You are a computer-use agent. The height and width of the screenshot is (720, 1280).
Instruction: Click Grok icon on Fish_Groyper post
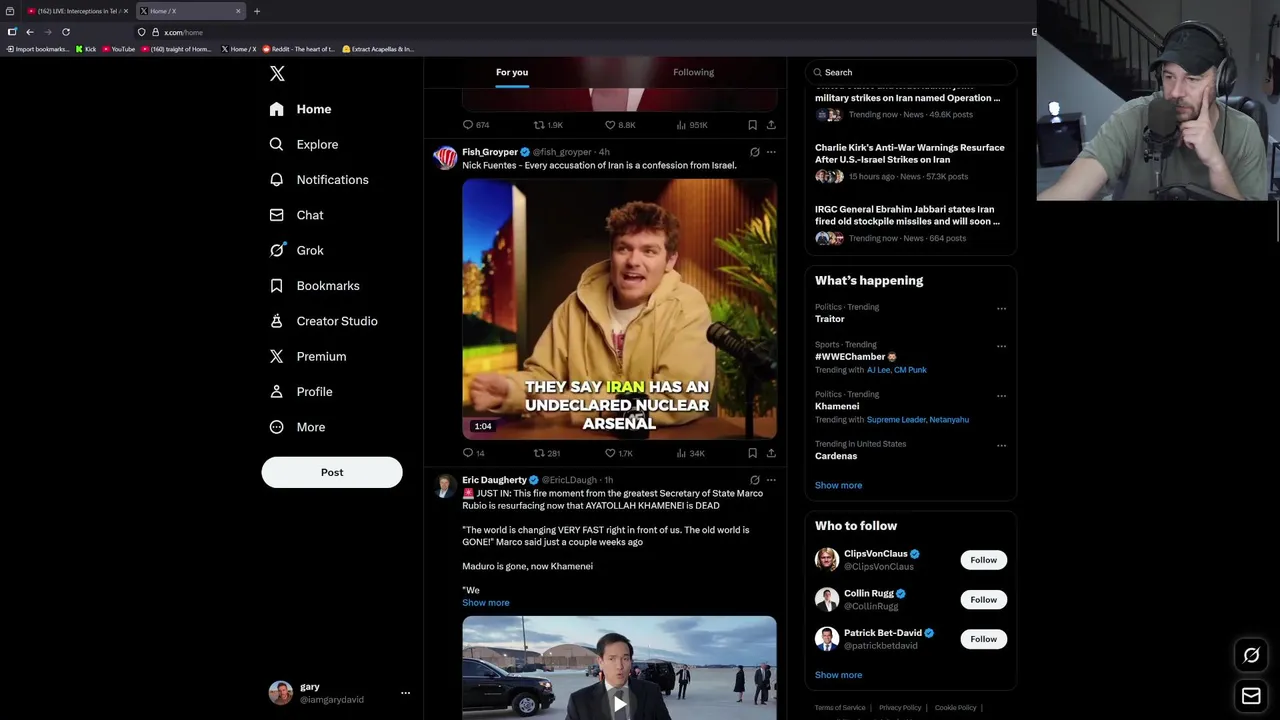755,152
